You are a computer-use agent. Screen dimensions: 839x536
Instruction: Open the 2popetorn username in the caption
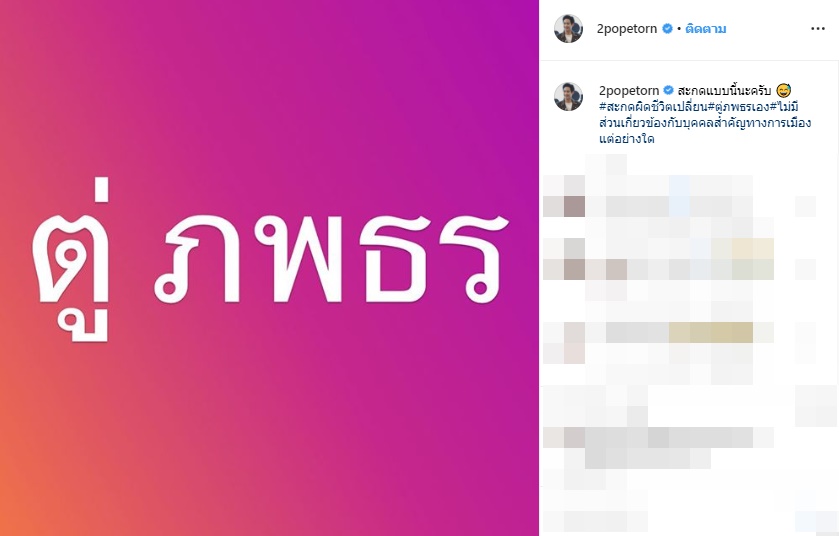pyautogui.click(x=629, y=90)
